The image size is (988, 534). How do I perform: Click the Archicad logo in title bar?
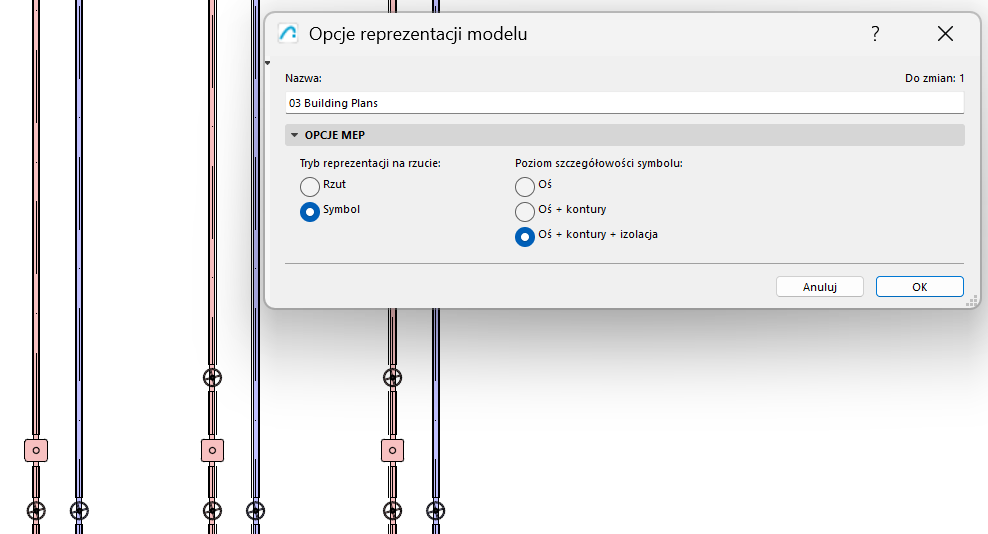click(288, 33)
